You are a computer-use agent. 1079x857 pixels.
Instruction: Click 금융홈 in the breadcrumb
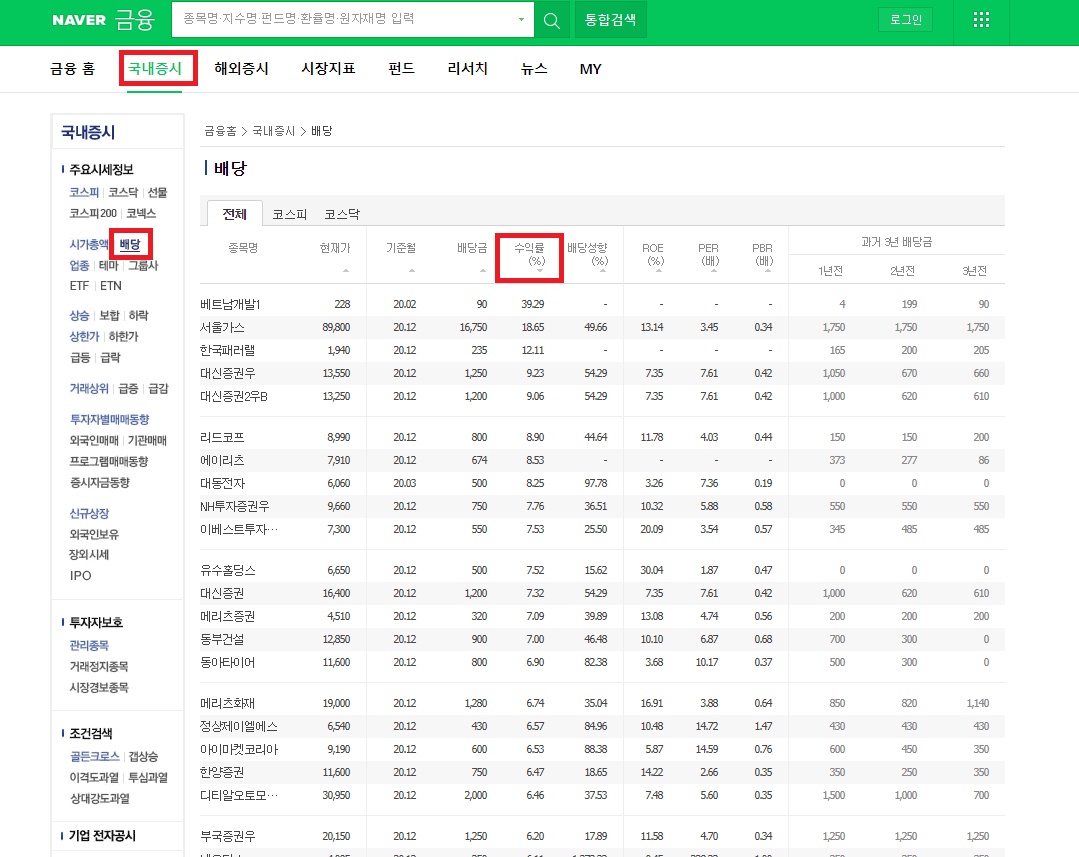click(x=220, y=131)
